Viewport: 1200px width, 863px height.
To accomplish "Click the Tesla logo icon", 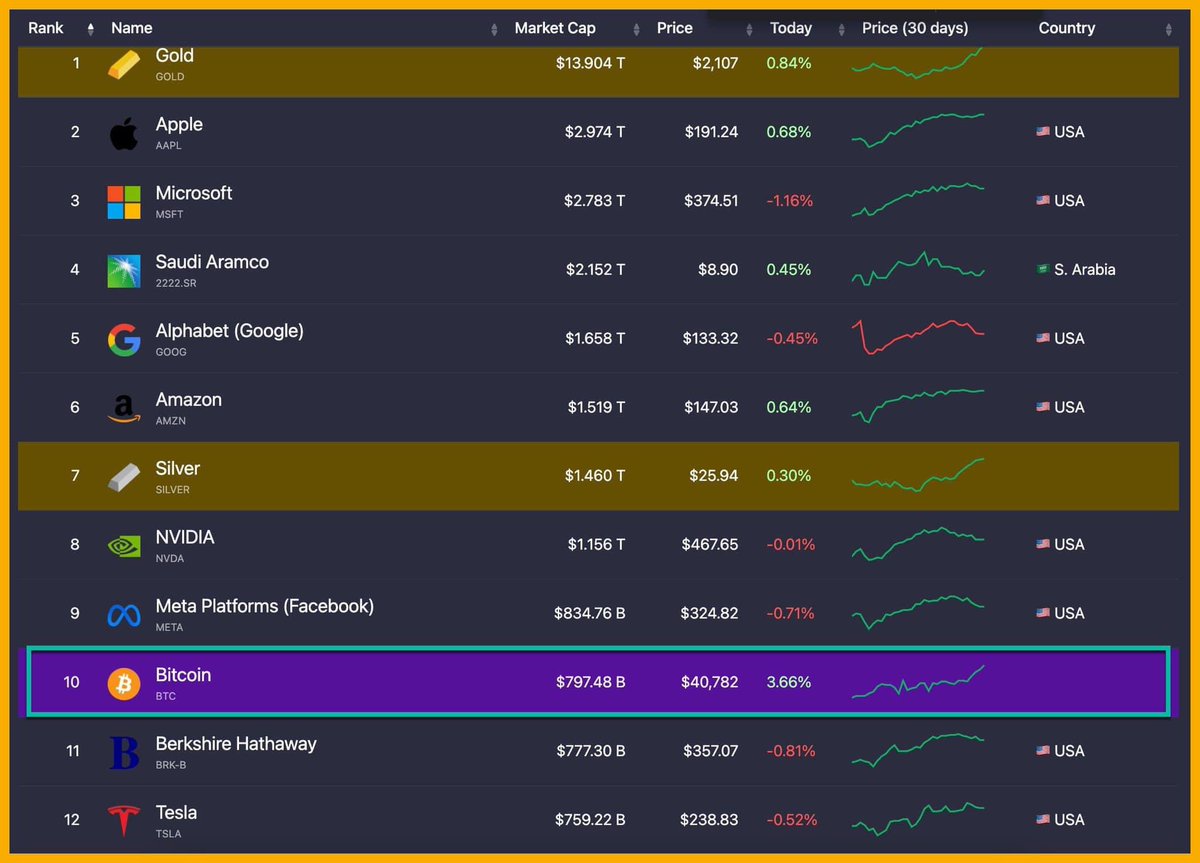I will [124, 821].
